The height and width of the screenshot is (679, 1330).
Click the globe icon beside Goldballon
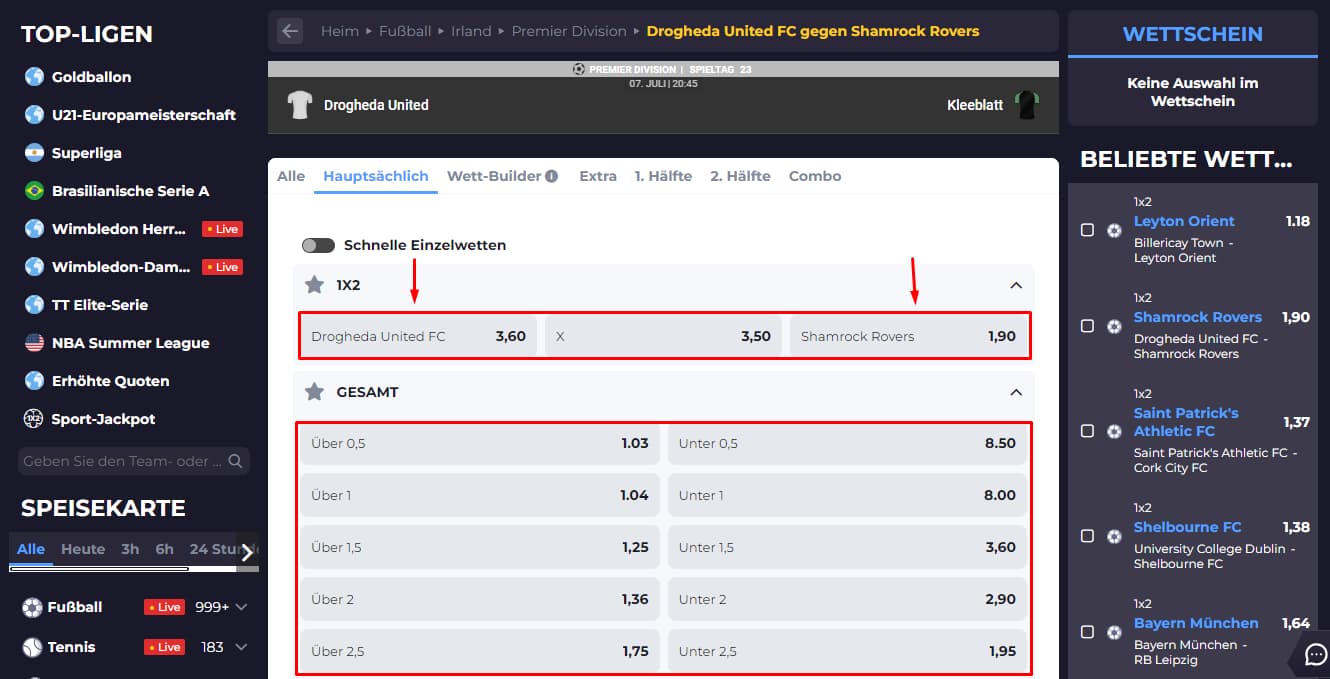pos(35,77)
